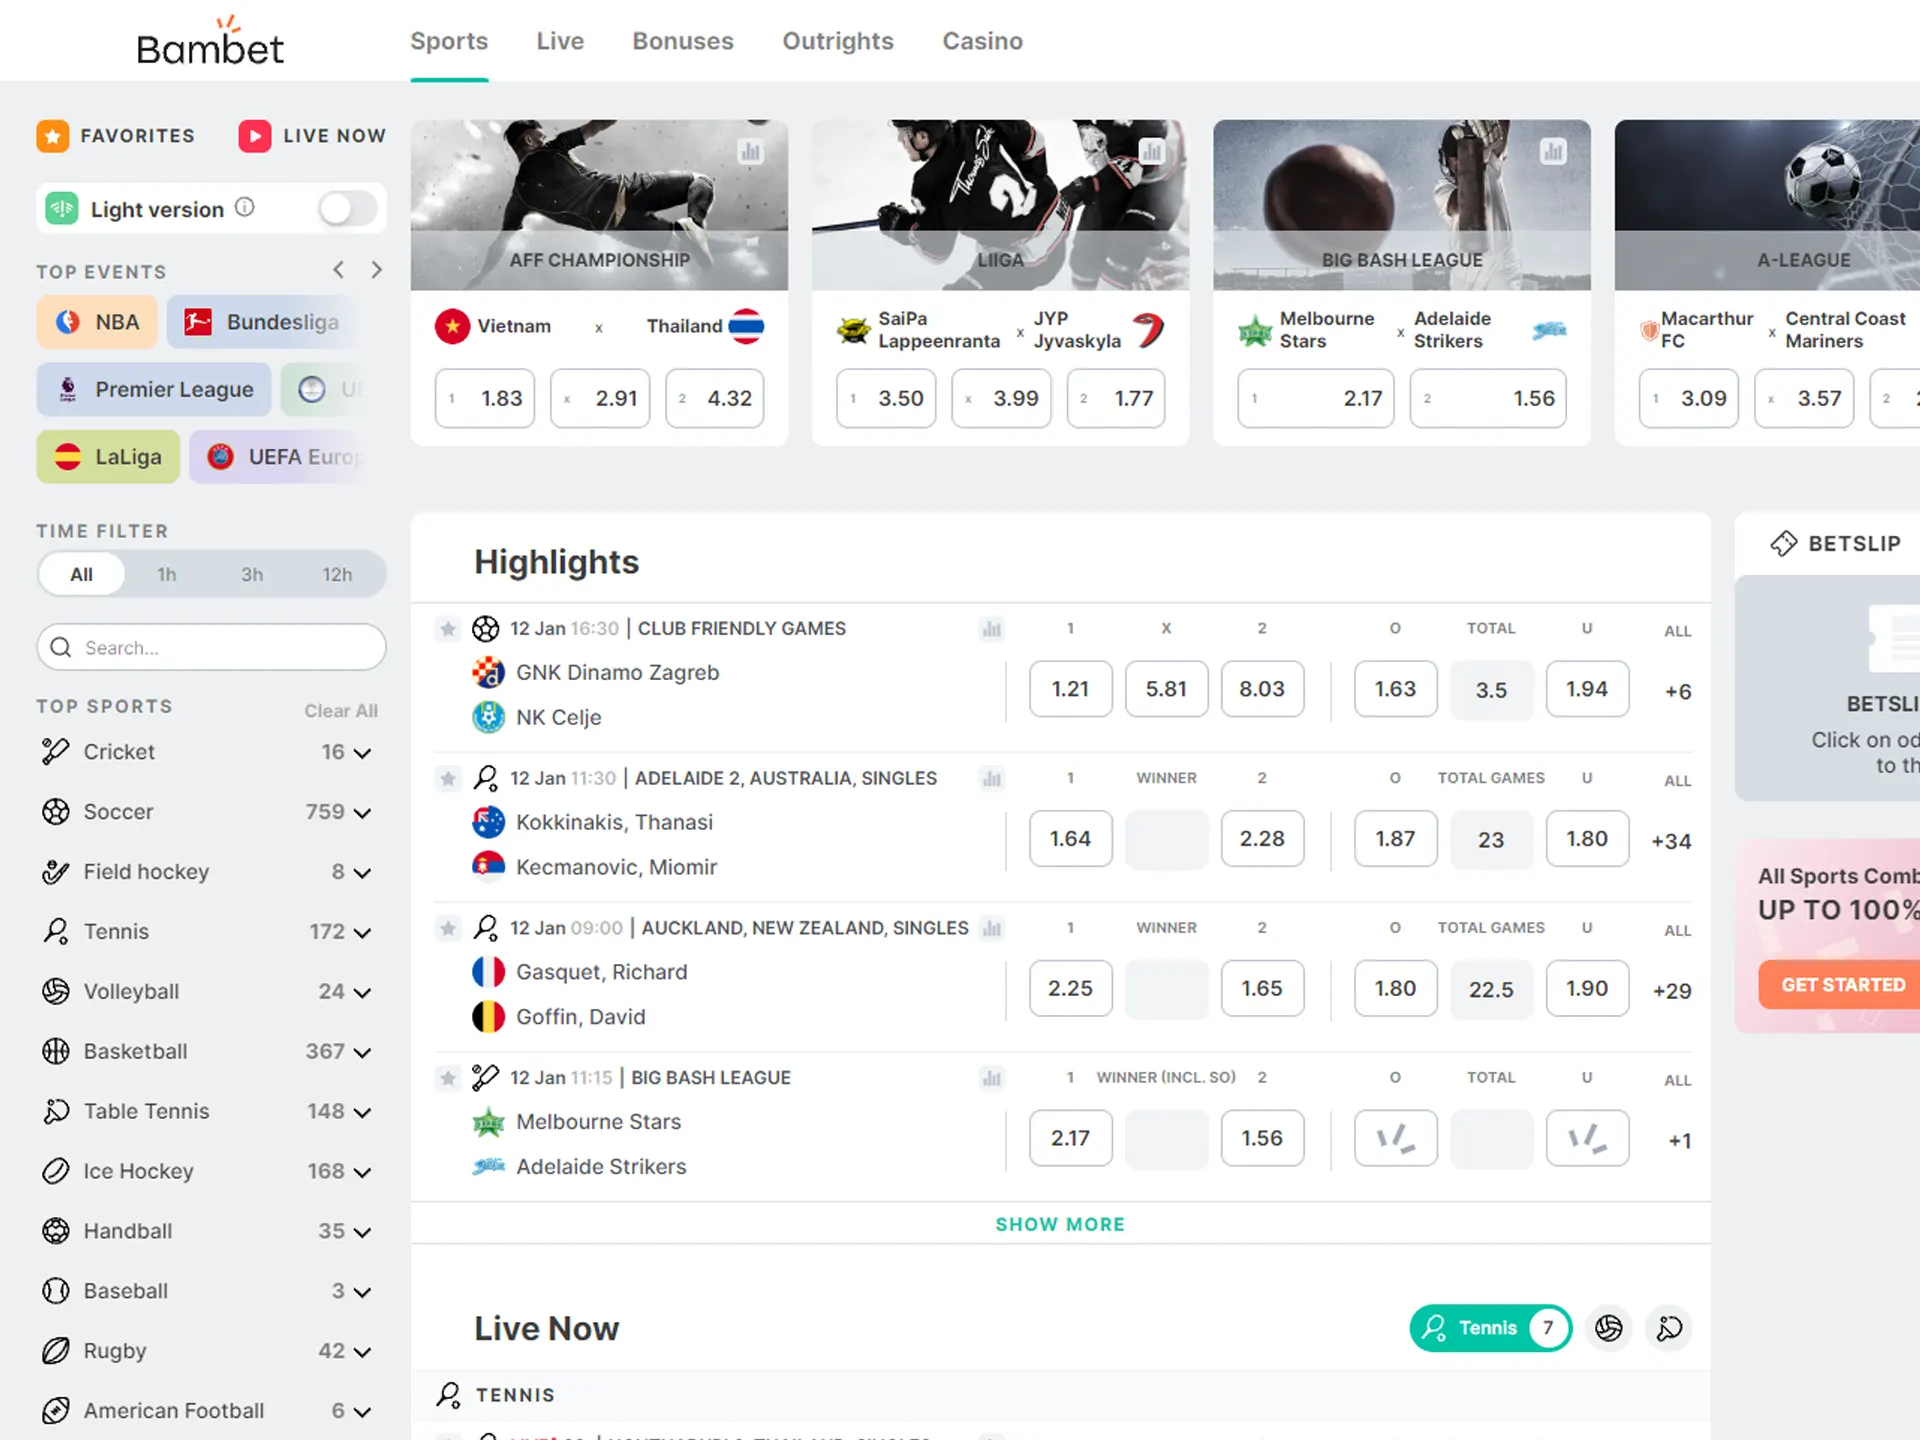Image resolution: width=1920 pixels, height=1440 pixels.
Task: Click the Bambet logo
Action: (x=210, y=42)
